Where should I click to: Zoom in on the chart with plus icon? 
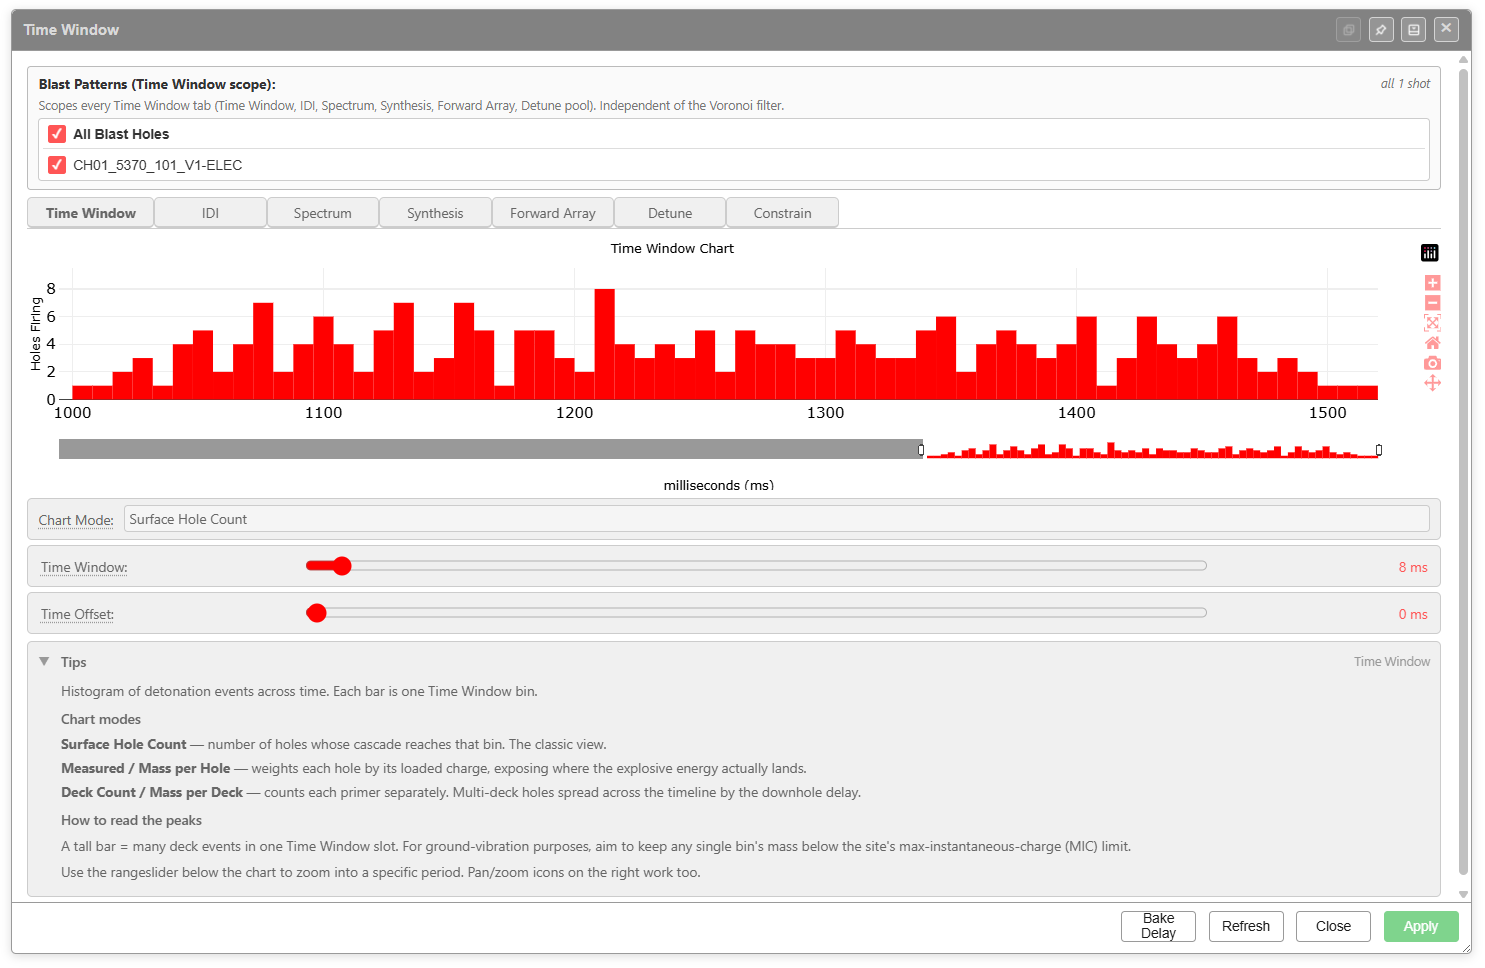click(x=1432, y=283)
